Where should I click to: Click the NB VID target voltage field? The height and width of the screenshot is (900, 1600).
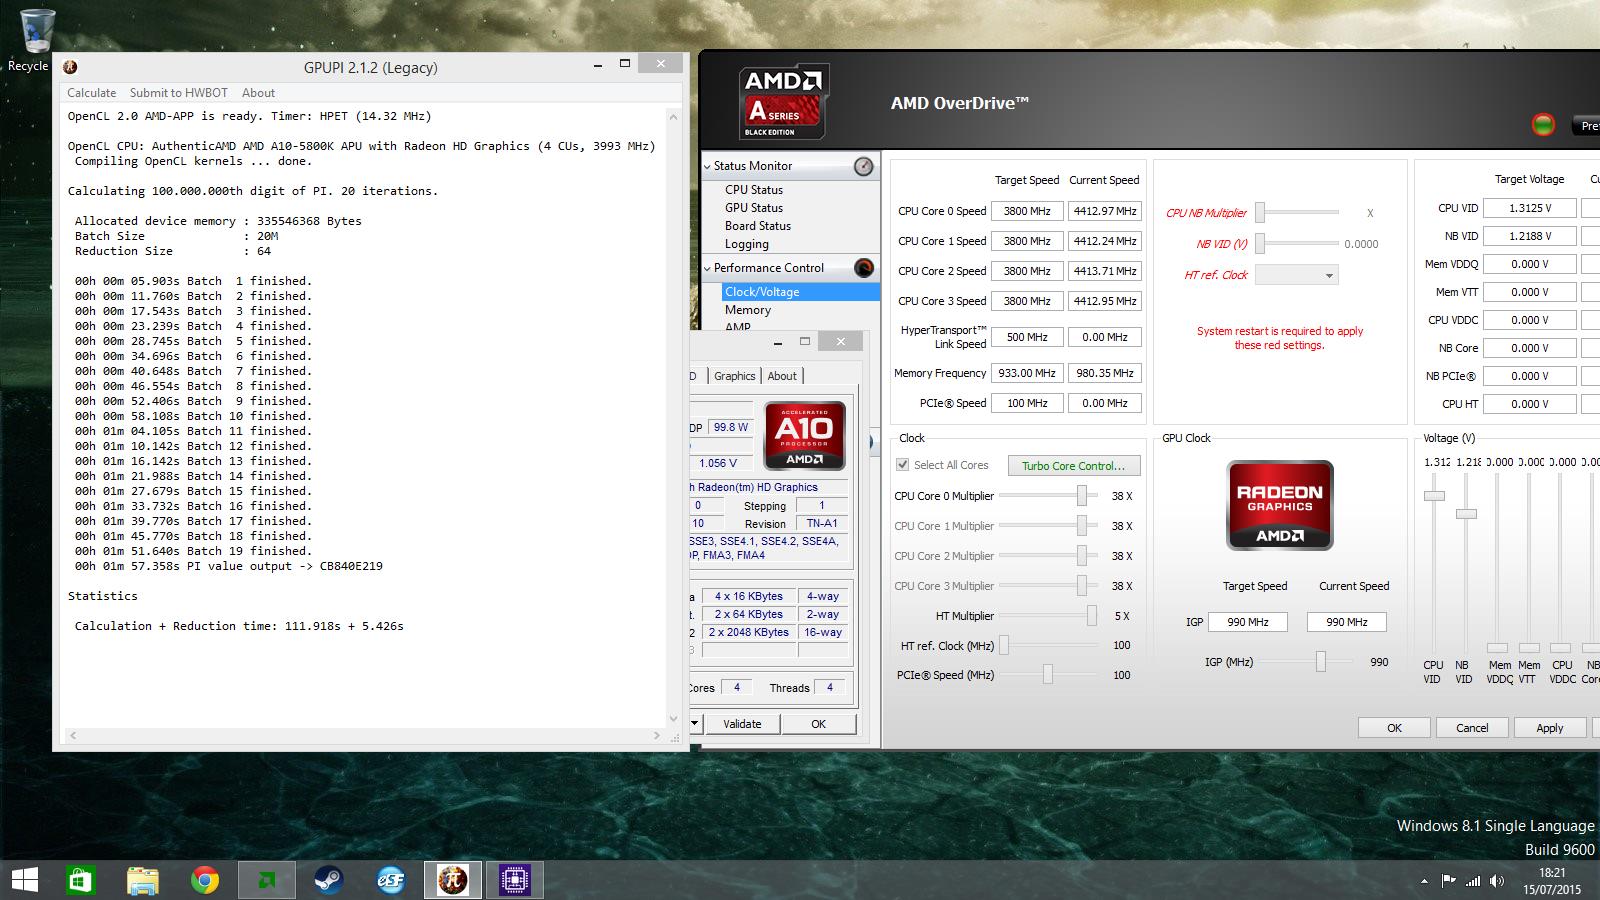(1530, 236)
